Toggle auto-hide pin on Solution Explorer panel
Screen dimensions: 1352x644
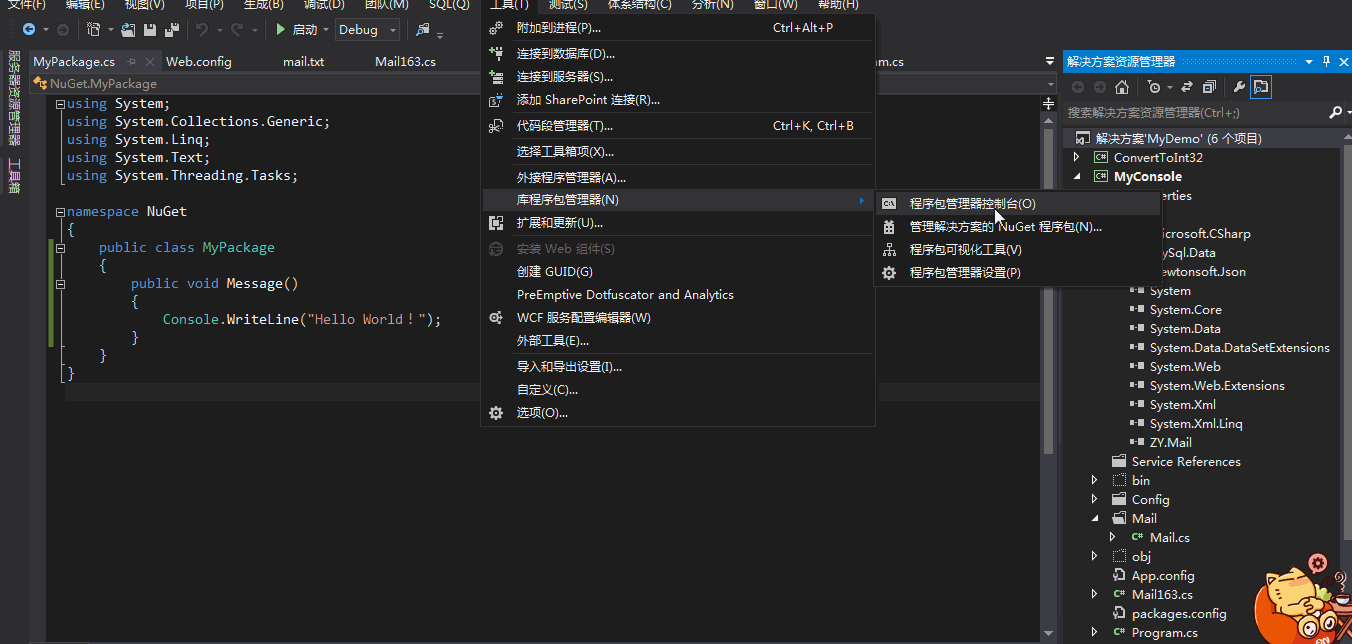tap(1326, 62)
